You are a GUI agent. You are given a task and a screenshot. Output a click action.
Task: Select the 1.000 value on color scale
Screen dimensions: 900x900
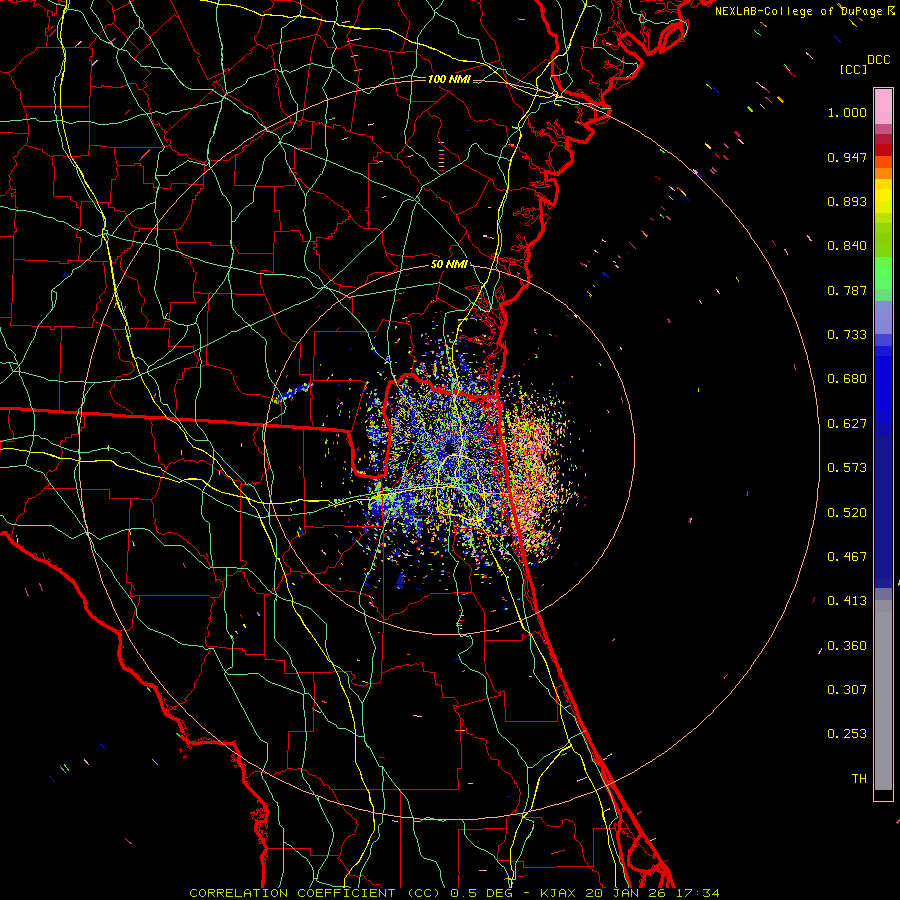tap(847, 112)
